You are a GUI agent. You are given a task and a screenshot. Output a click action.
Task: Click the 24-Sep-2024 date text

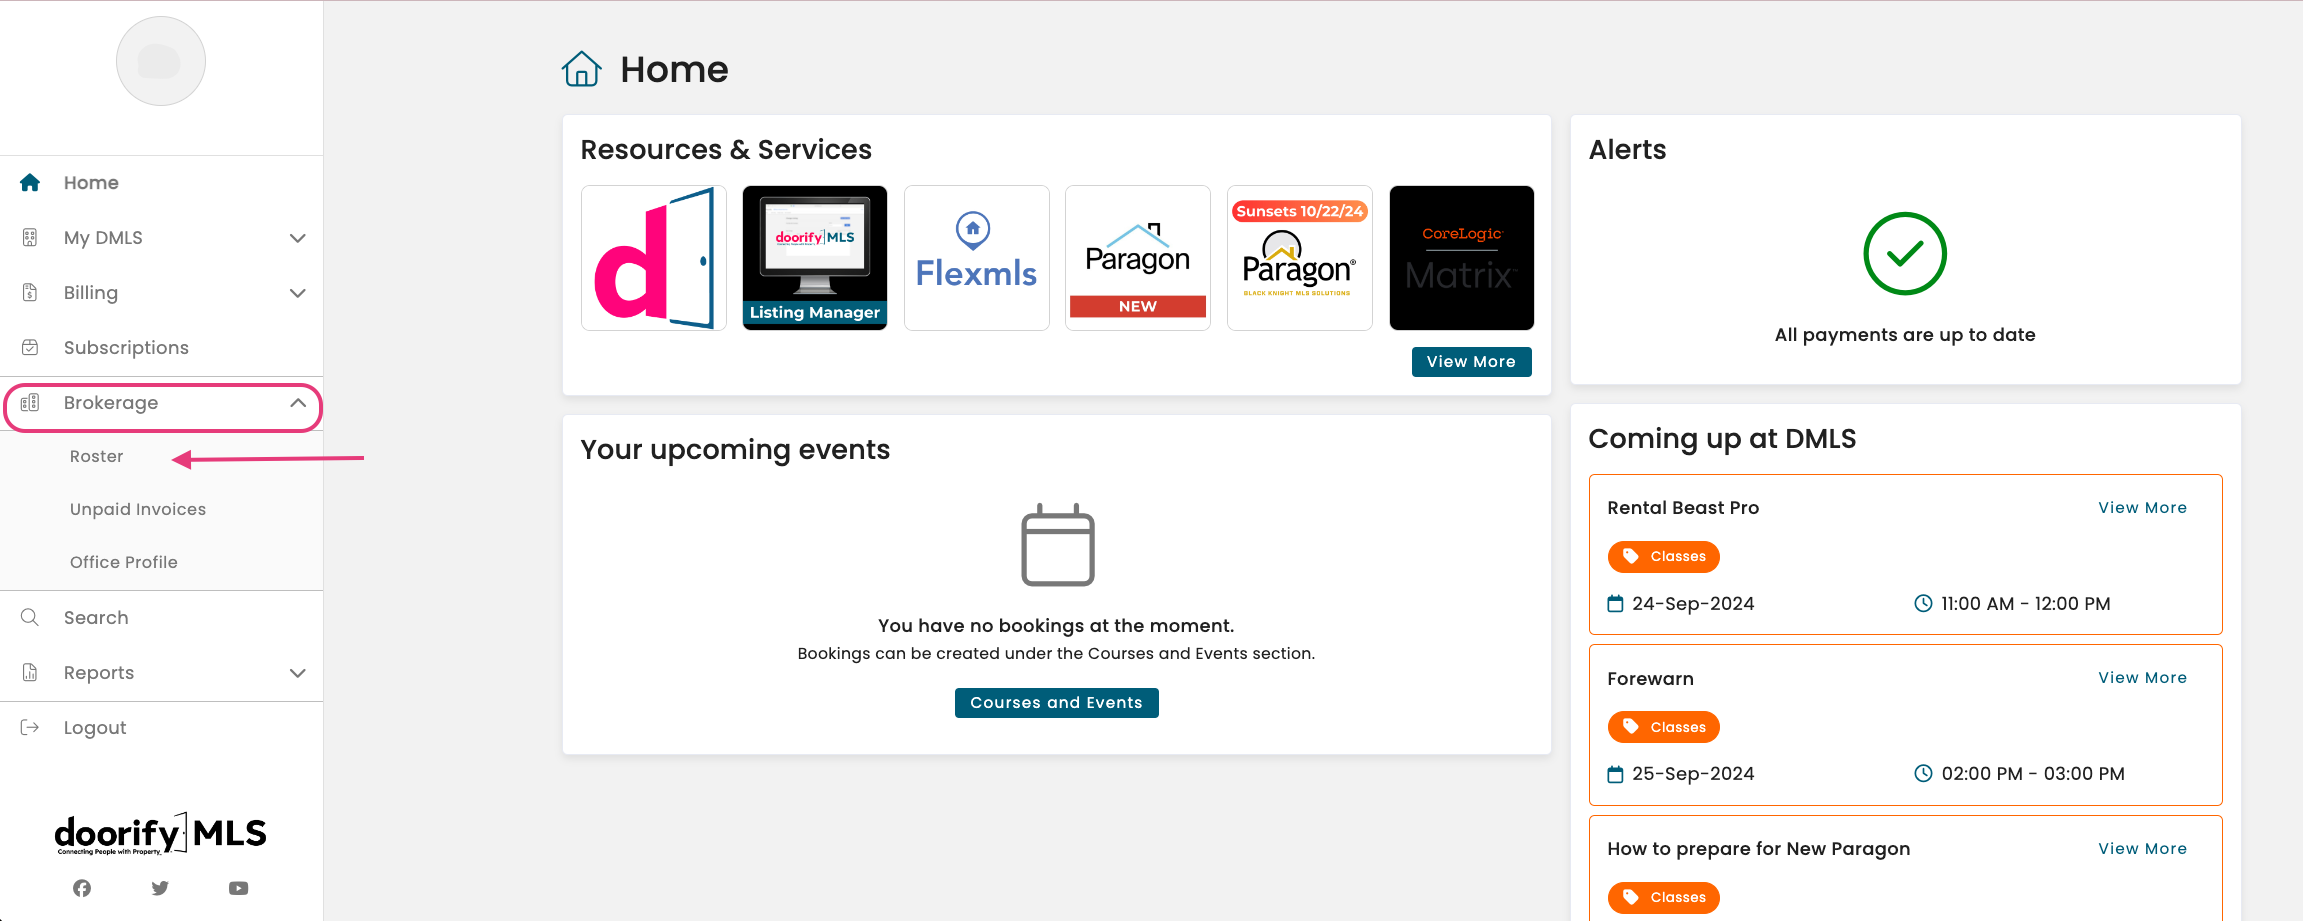[1693, 604]
